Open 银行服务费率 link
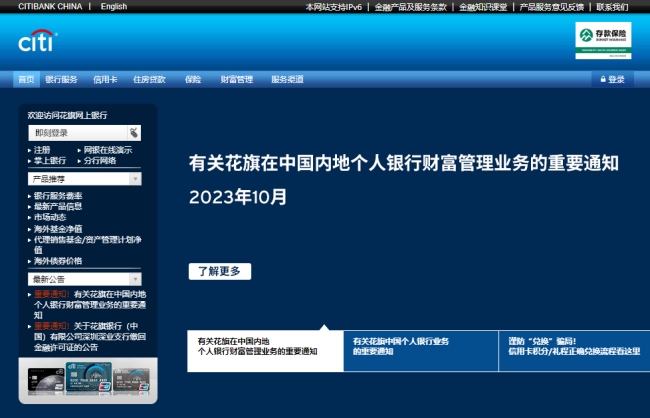 [x=58, y=196]
